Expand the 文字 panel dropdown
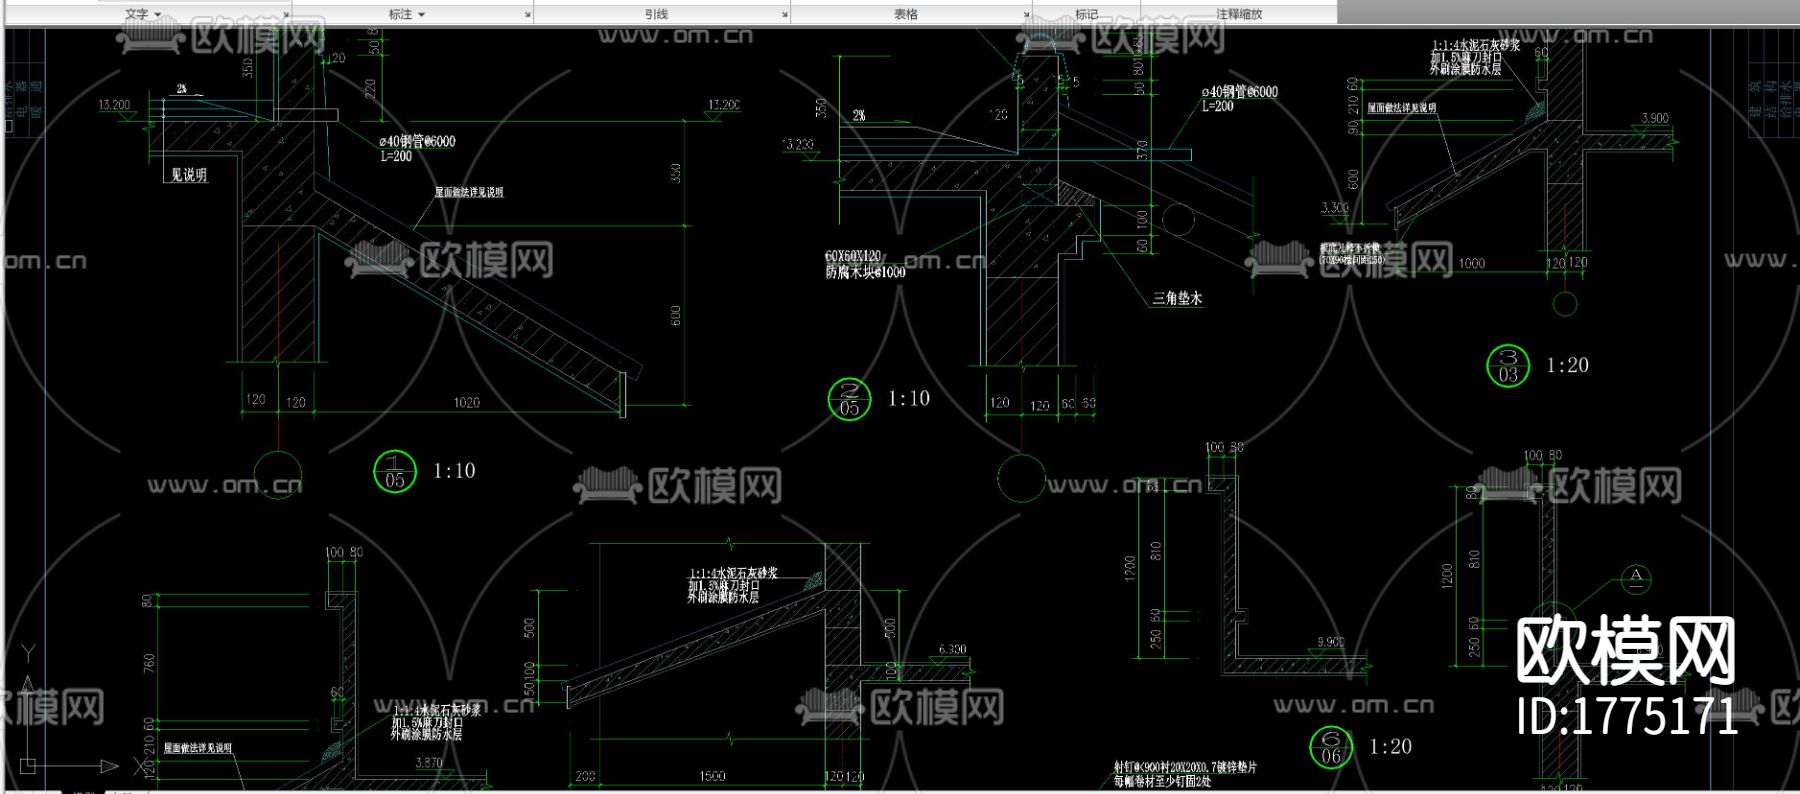 (158, 15)
